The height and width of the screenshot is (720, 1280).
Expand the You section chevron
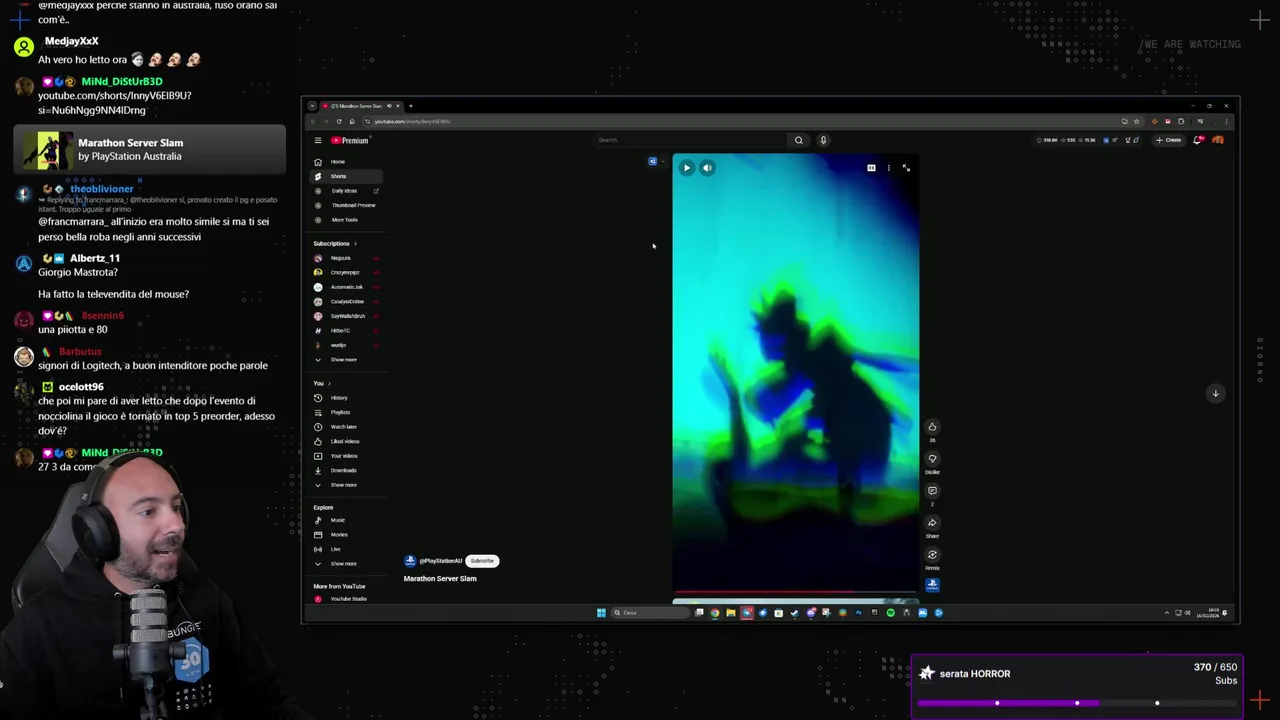click(x=329, y=383)
